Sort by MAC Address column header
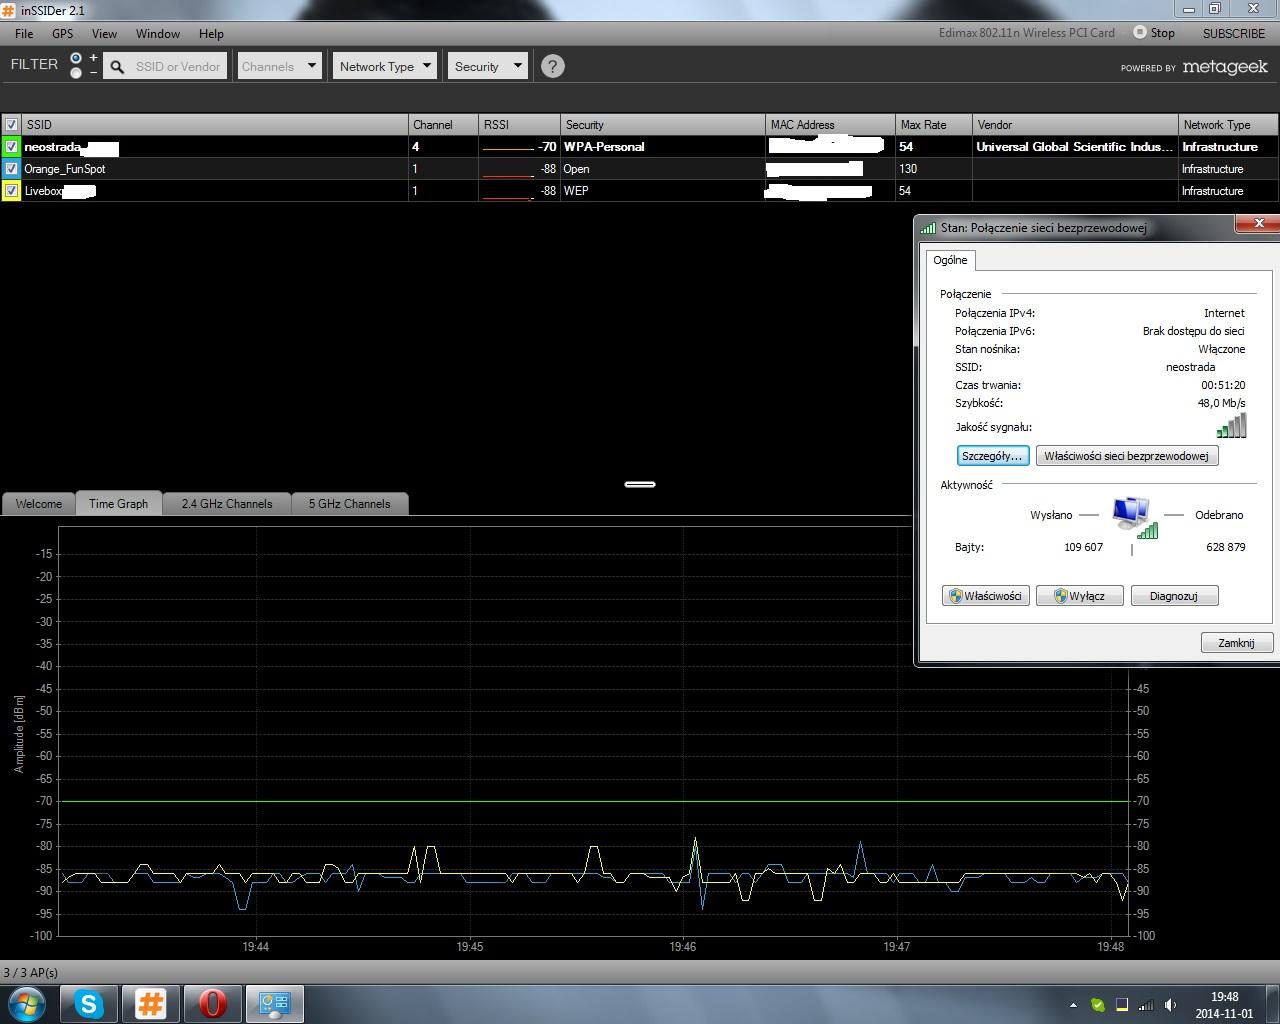Image resolution: width=1280 pixels, height=1024 pixels. [x=830, y=125]
